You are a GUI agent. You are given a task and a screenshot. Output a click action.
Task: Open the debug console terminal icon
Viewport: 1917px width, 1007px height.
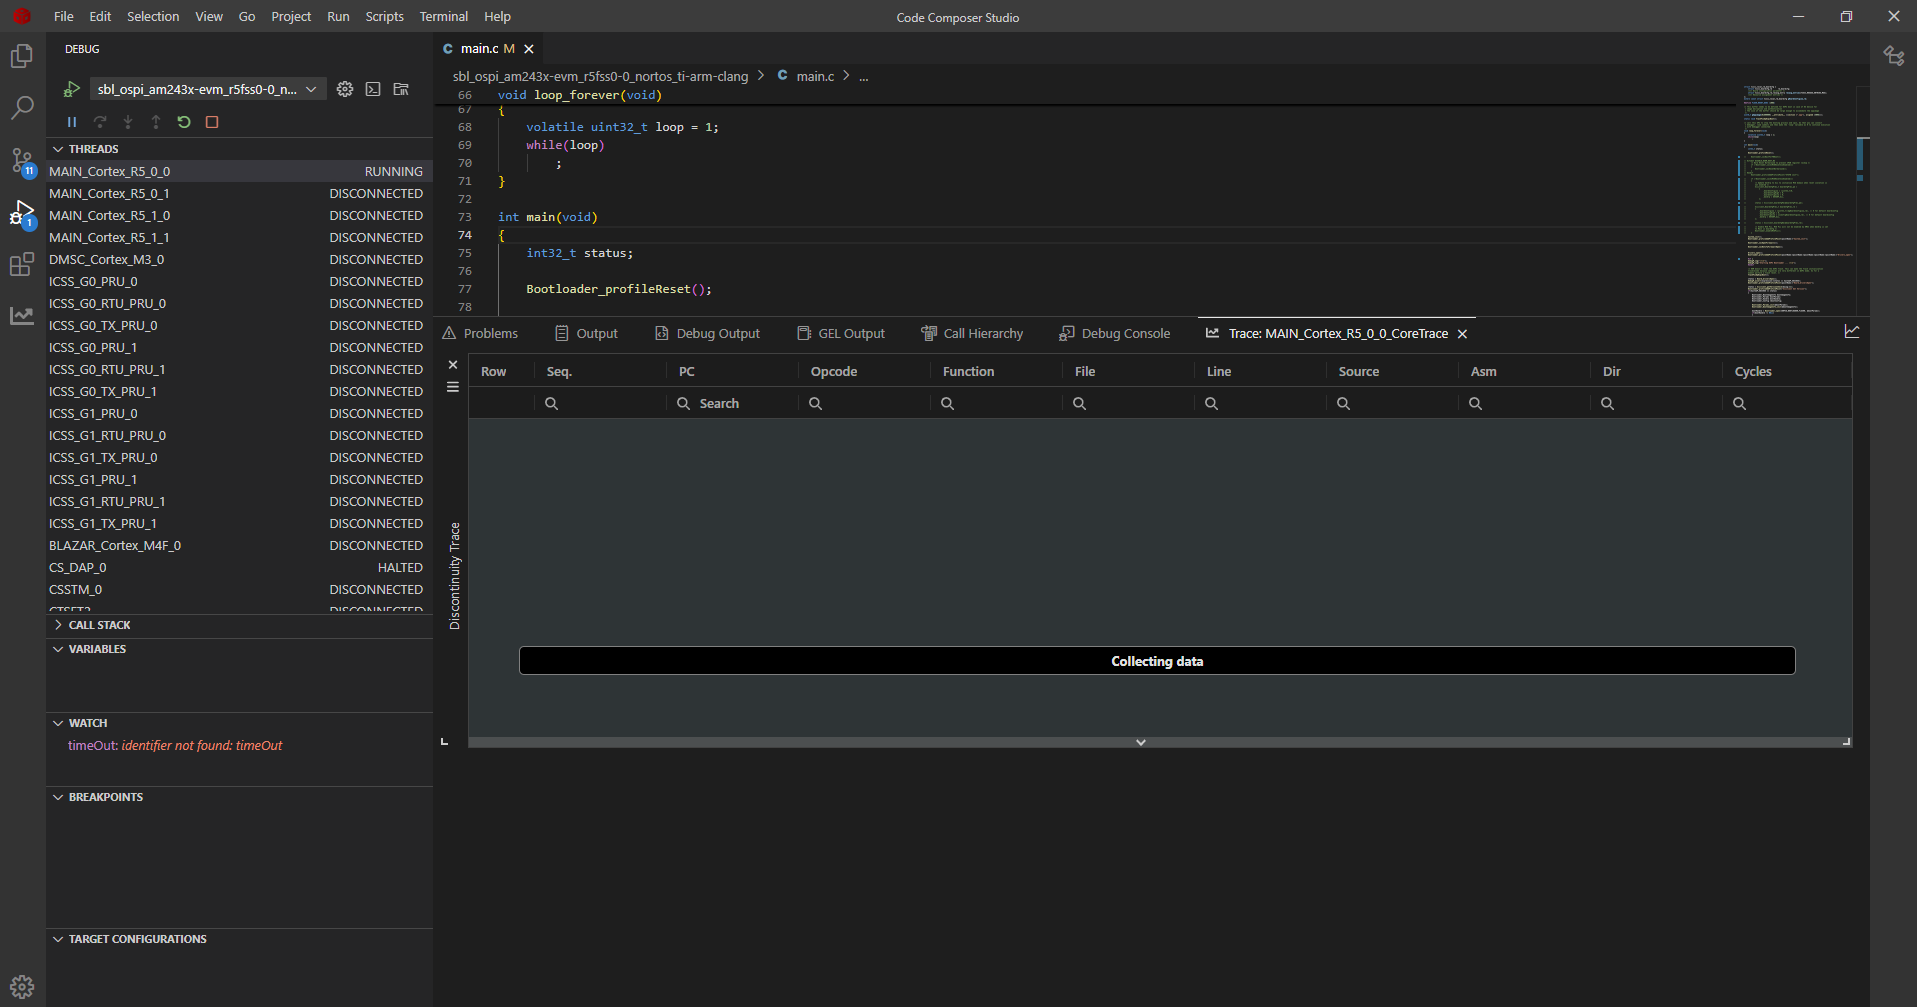(373, 89)
